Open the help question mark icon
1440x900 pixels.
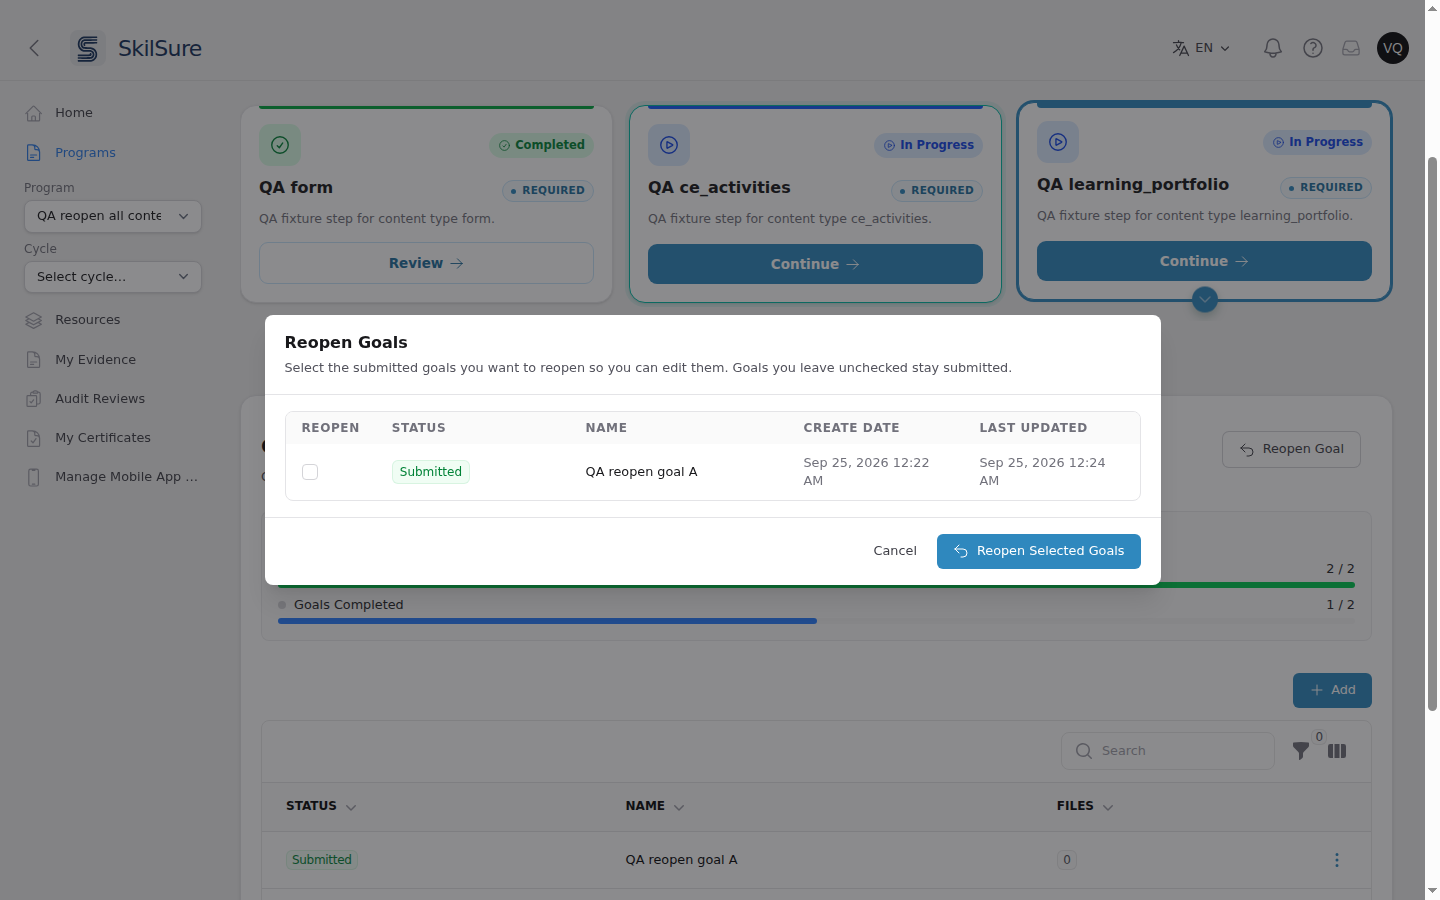pos(1313,48)
